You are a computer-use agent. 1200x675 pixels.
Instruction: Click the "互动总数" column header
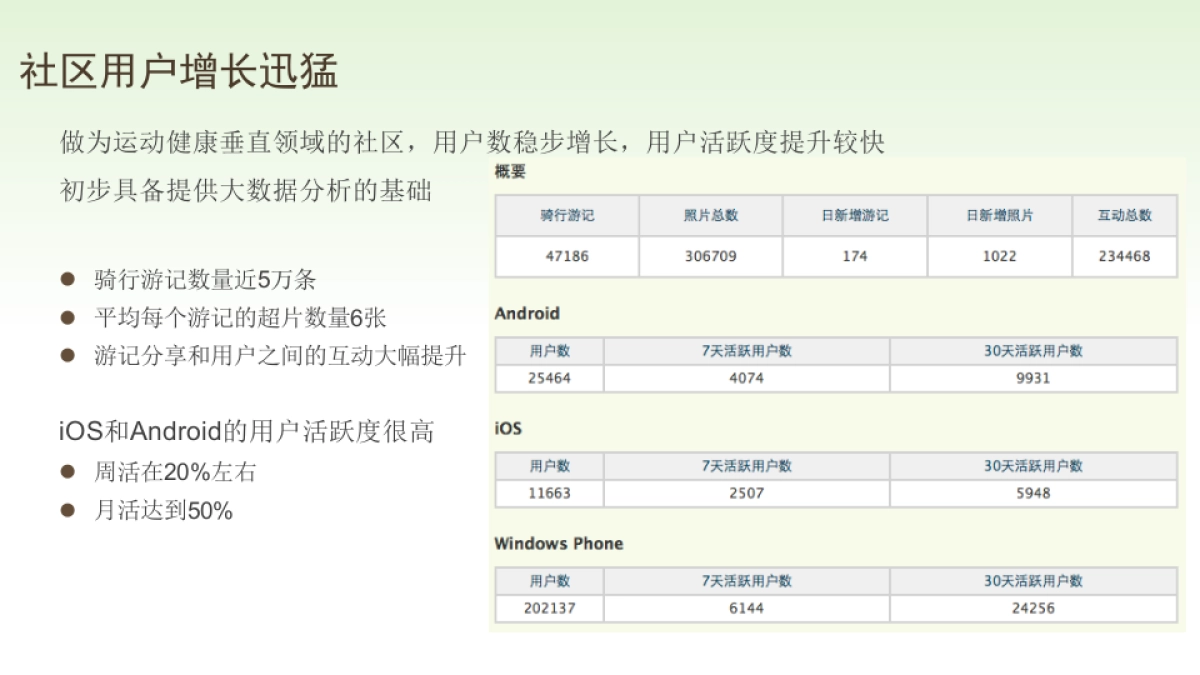point(1124,216)
